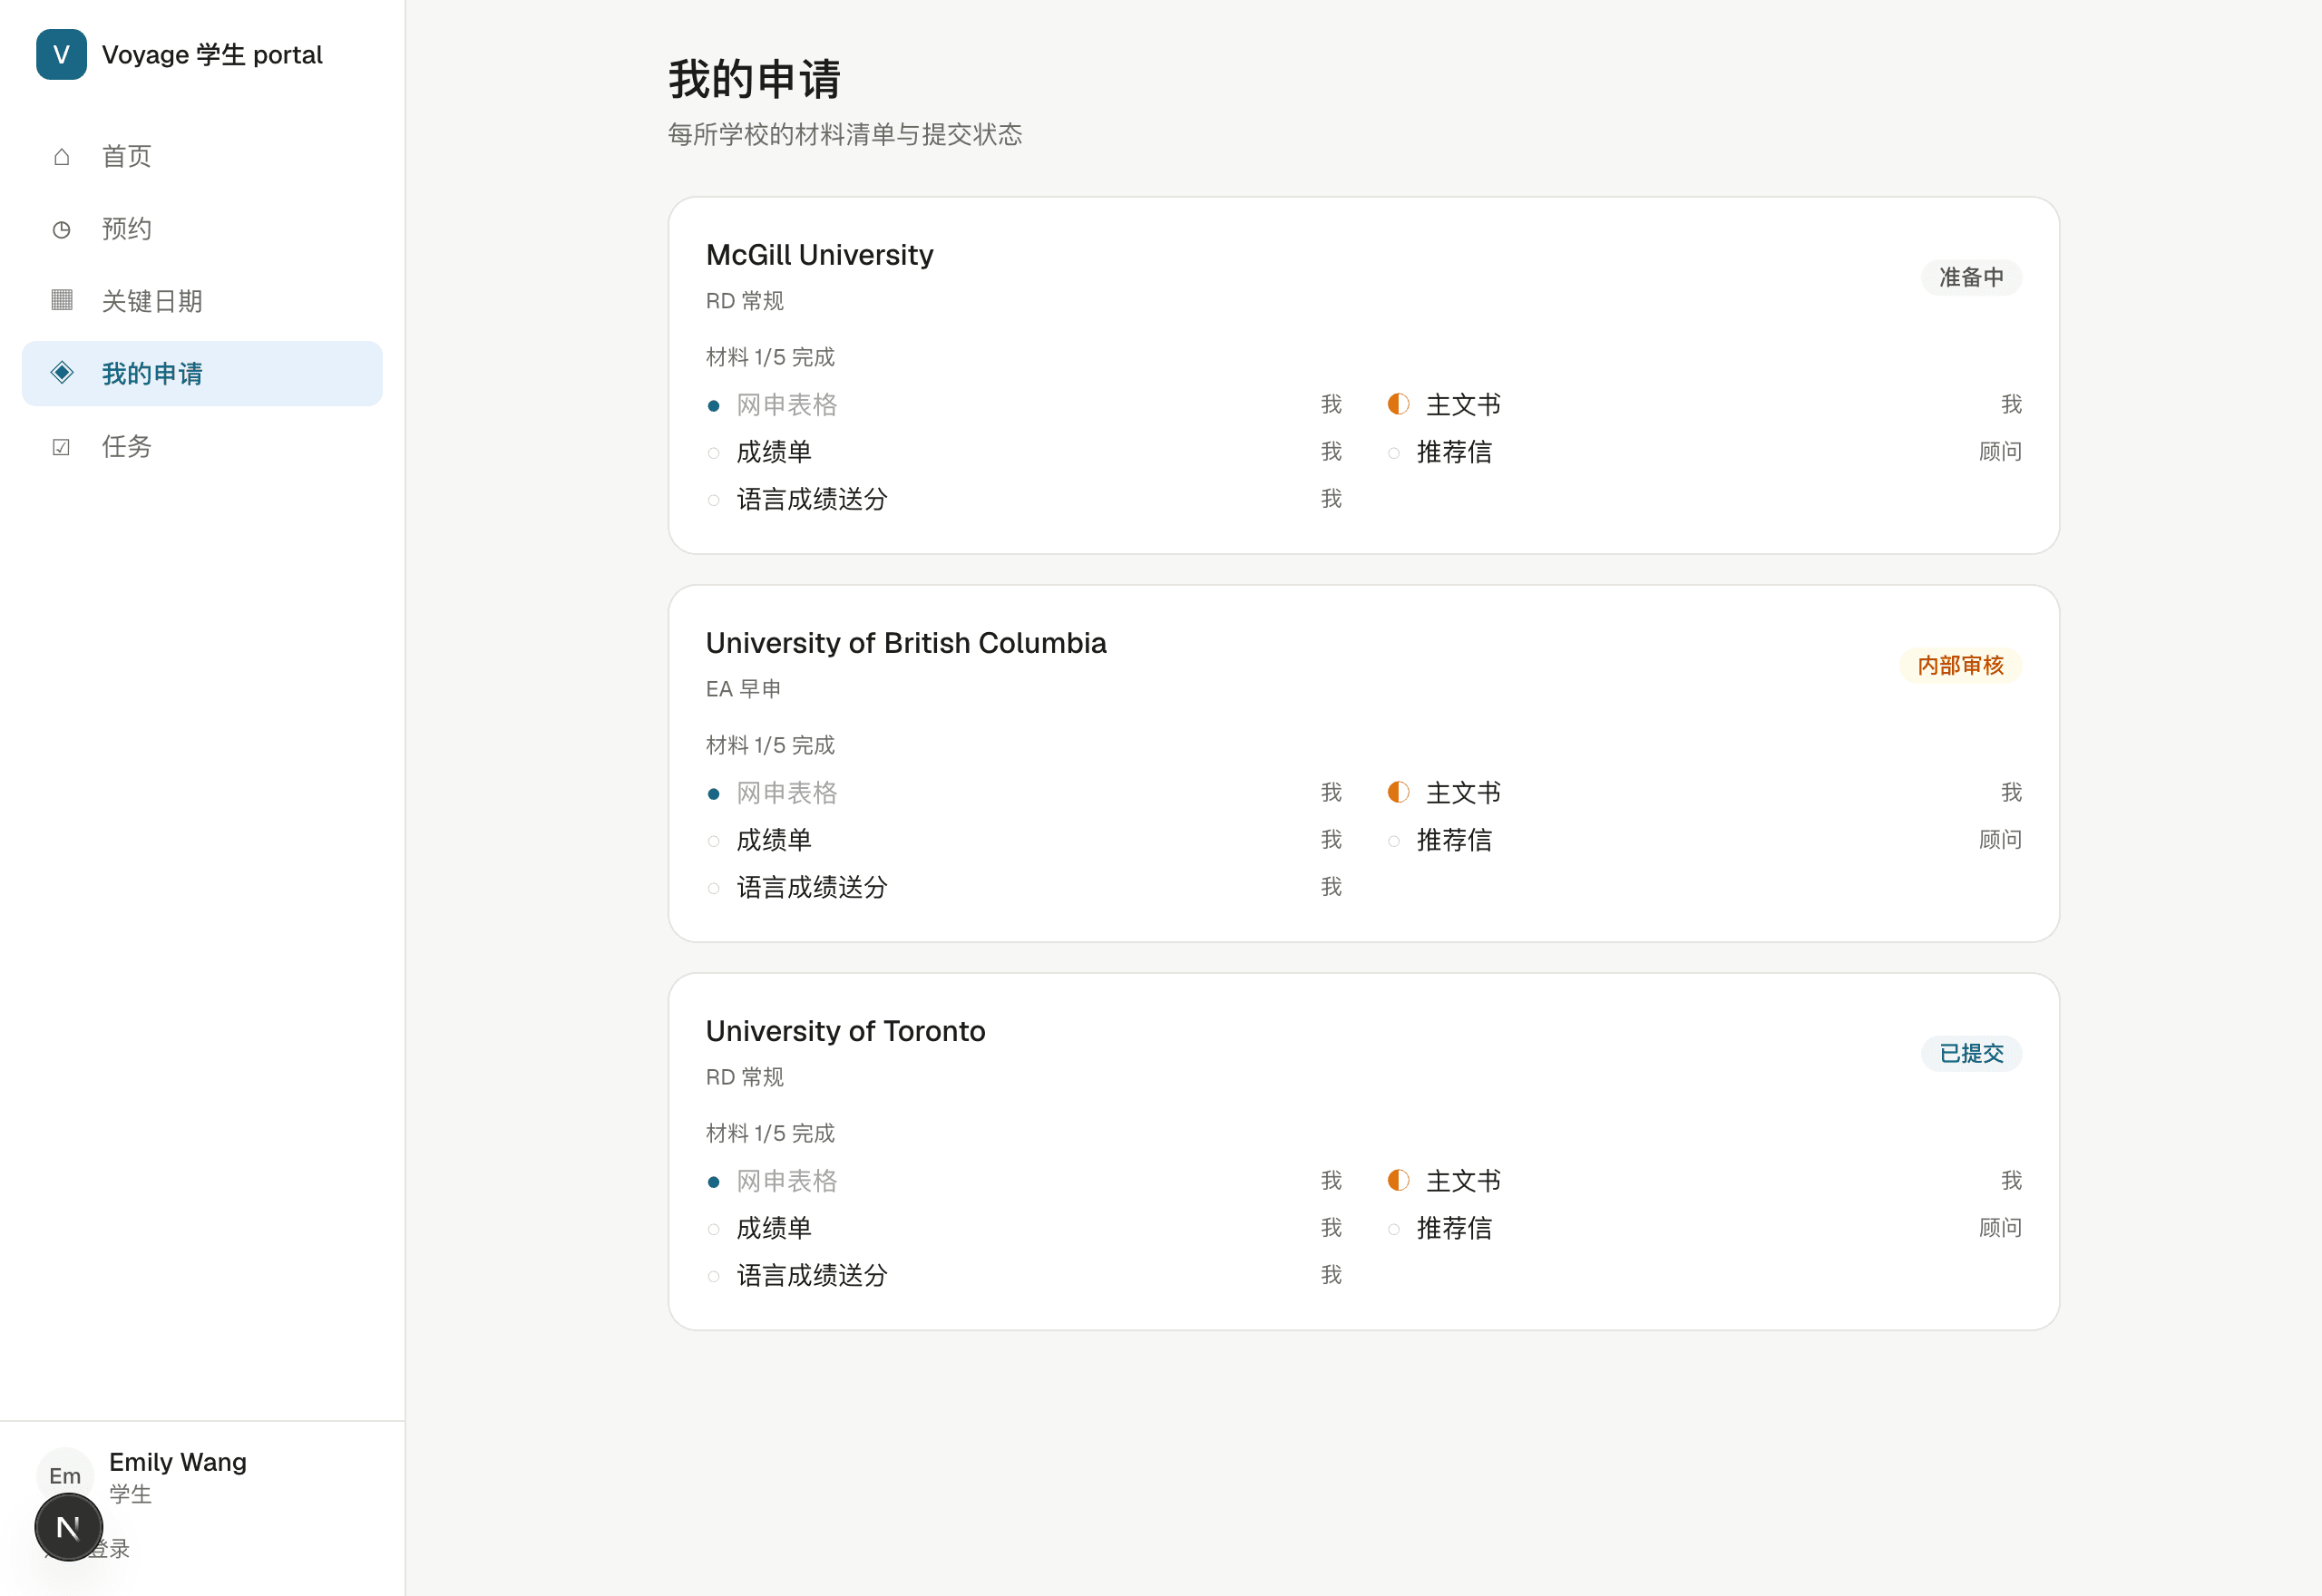This screenshot has width=2322, height=1596.
Task: Click the clock icon beside 预约
Action: 62,229
